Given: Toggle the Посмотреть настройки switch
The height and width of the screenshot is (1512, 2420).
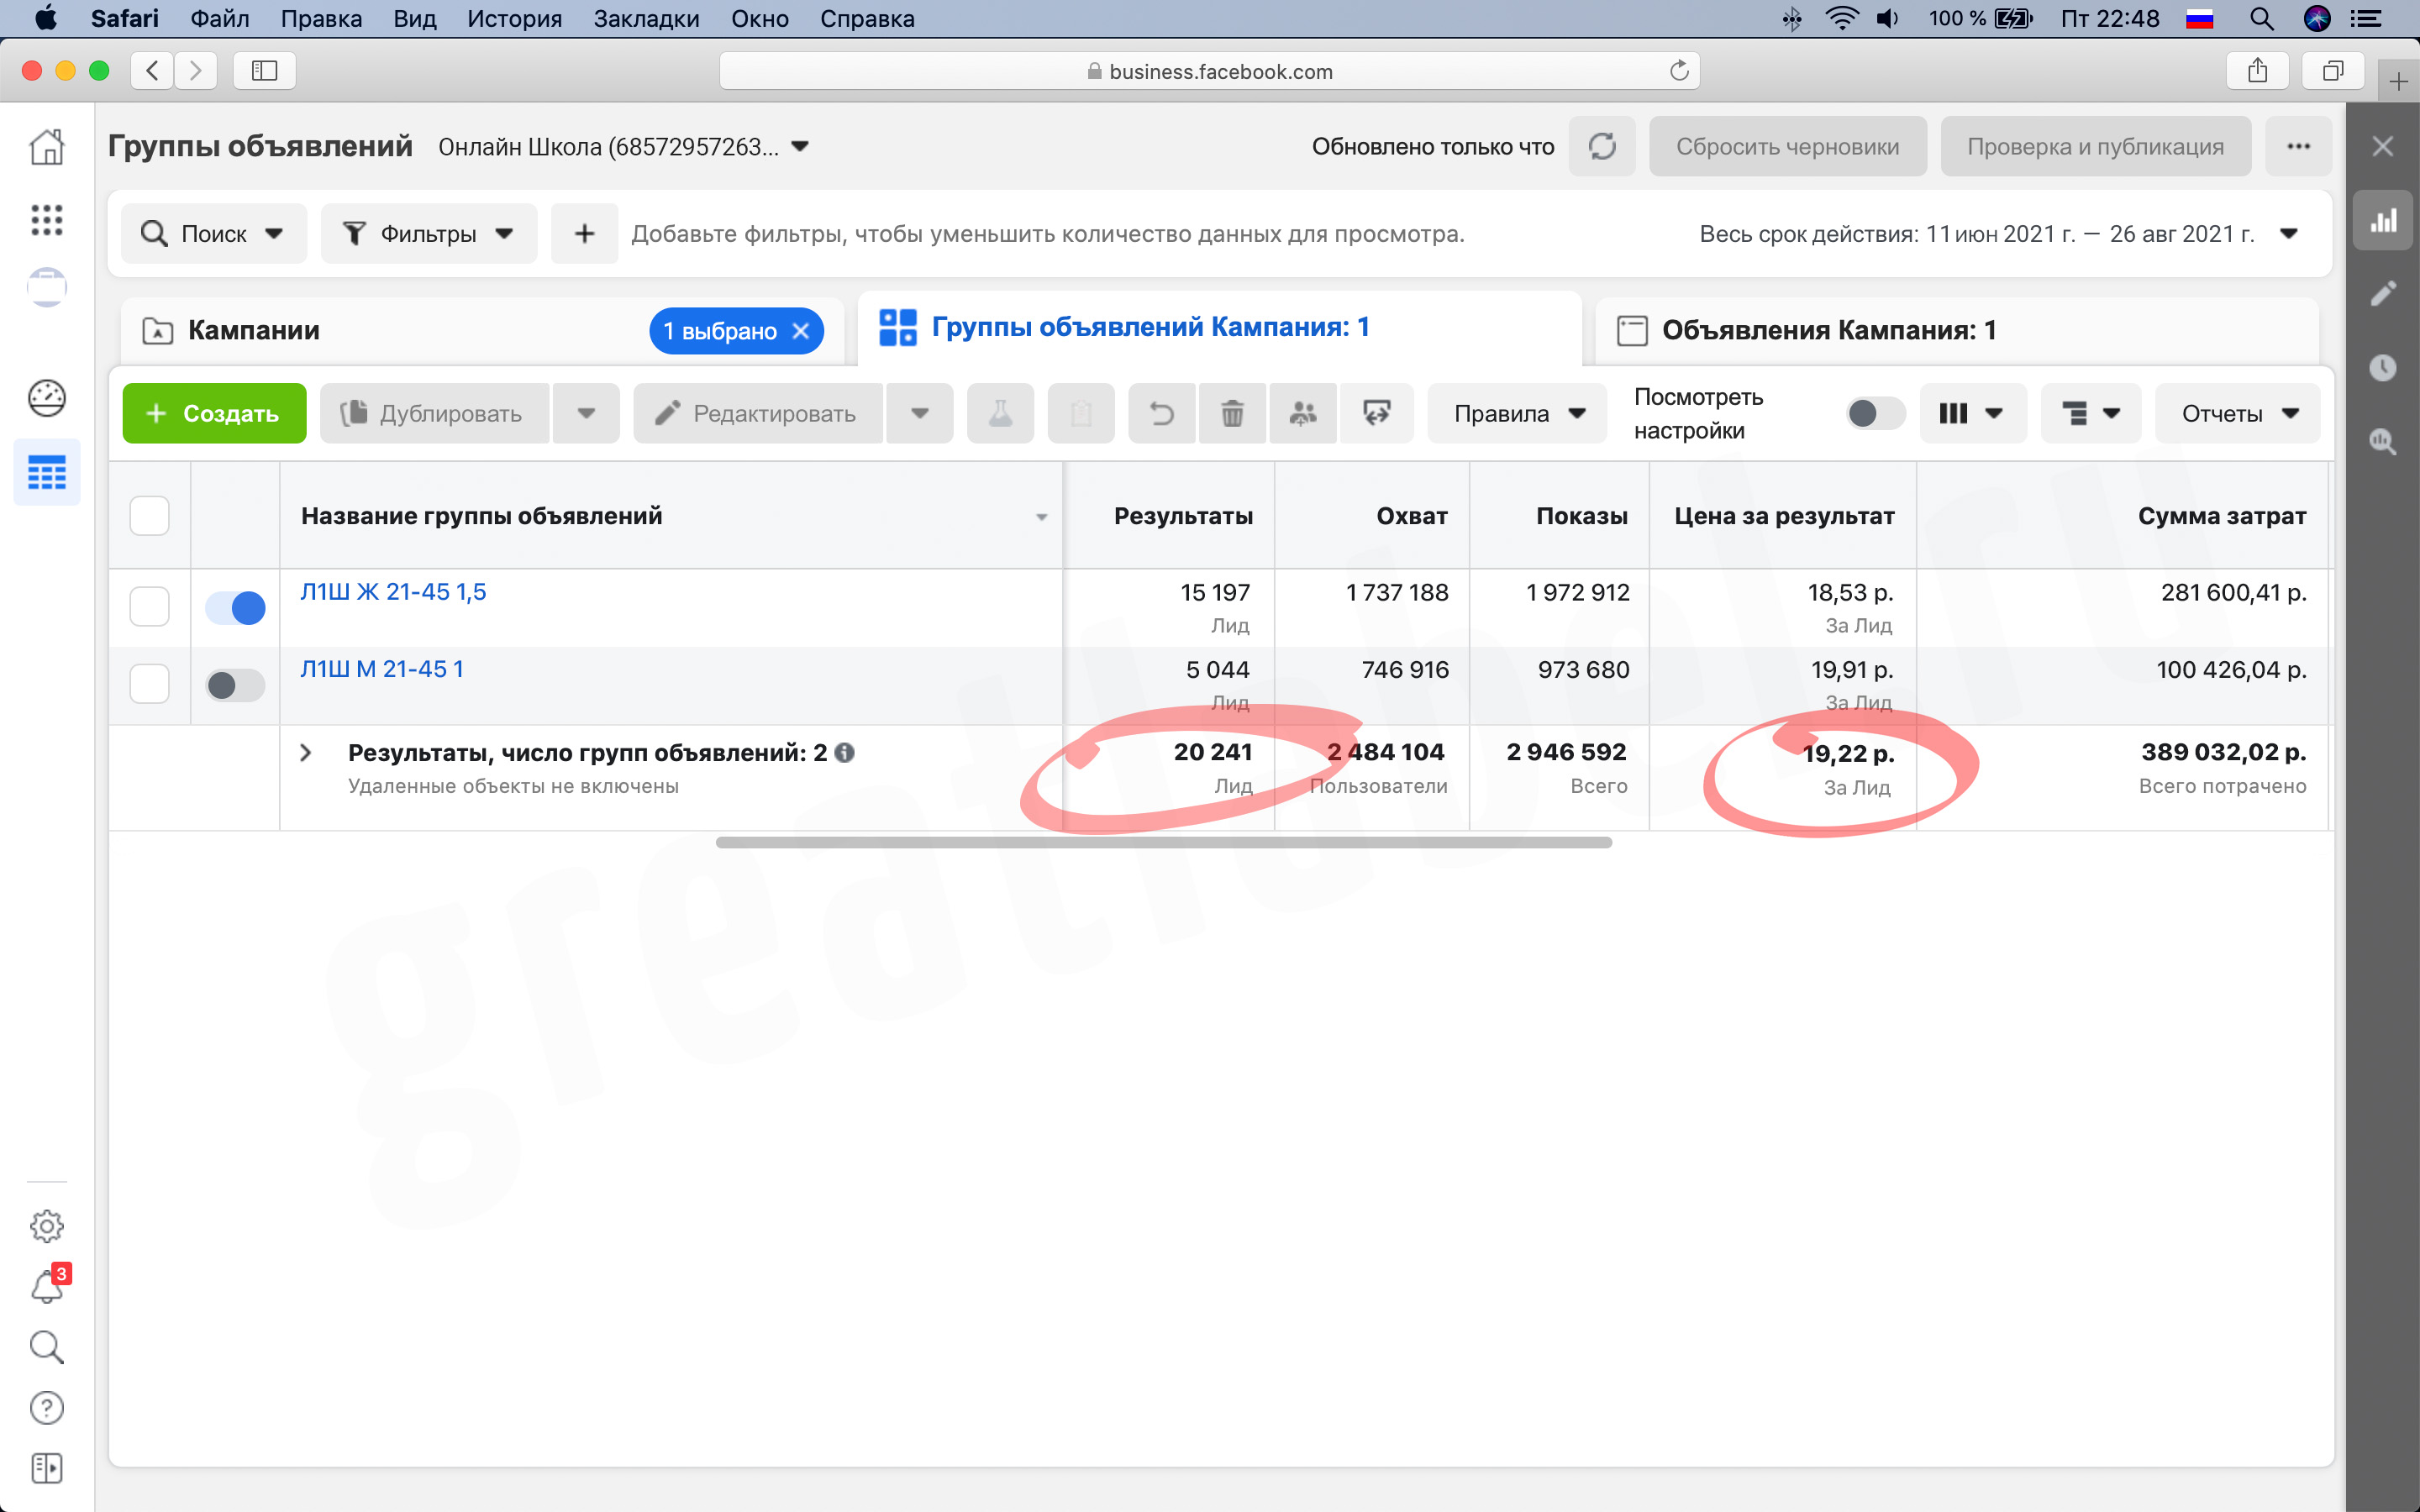Looking at the screenshot, I should (x=1875, y=413).
